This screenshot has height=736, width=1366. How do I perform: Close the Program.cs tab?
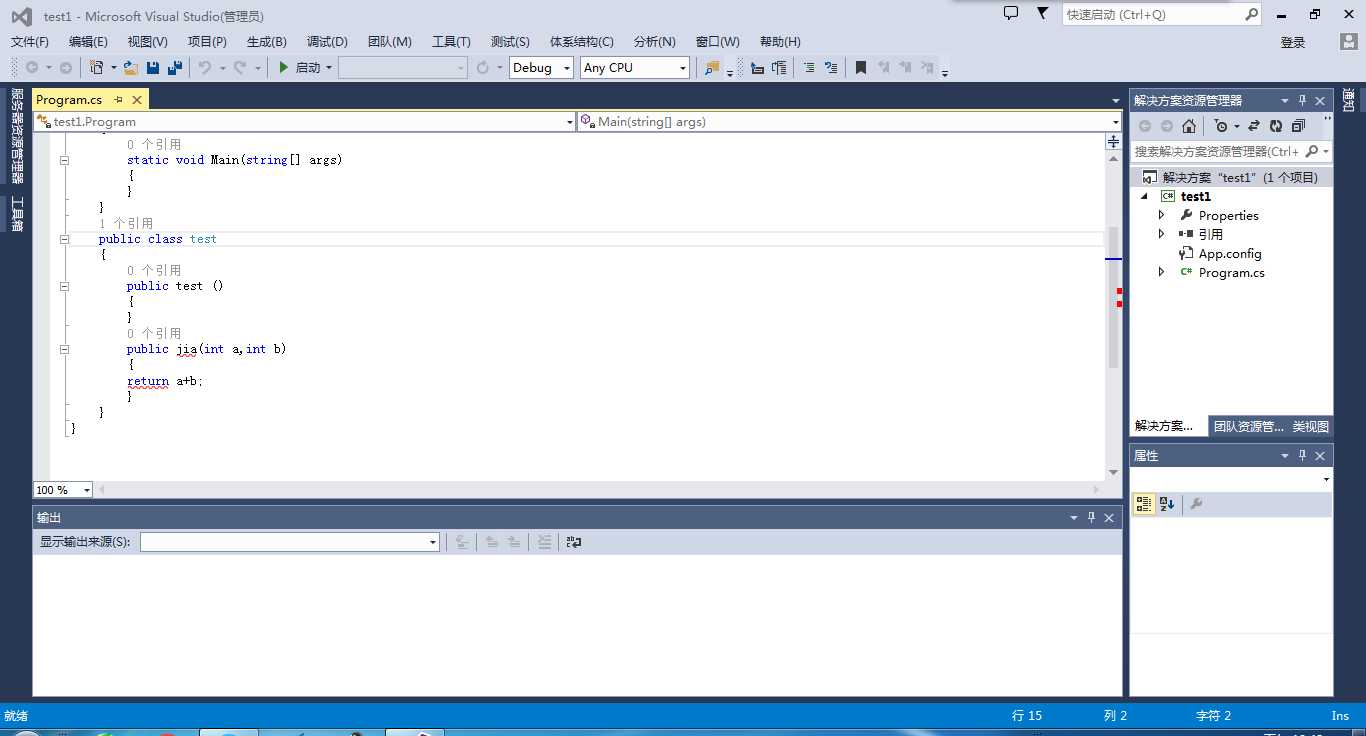click(x=137, y=99)
